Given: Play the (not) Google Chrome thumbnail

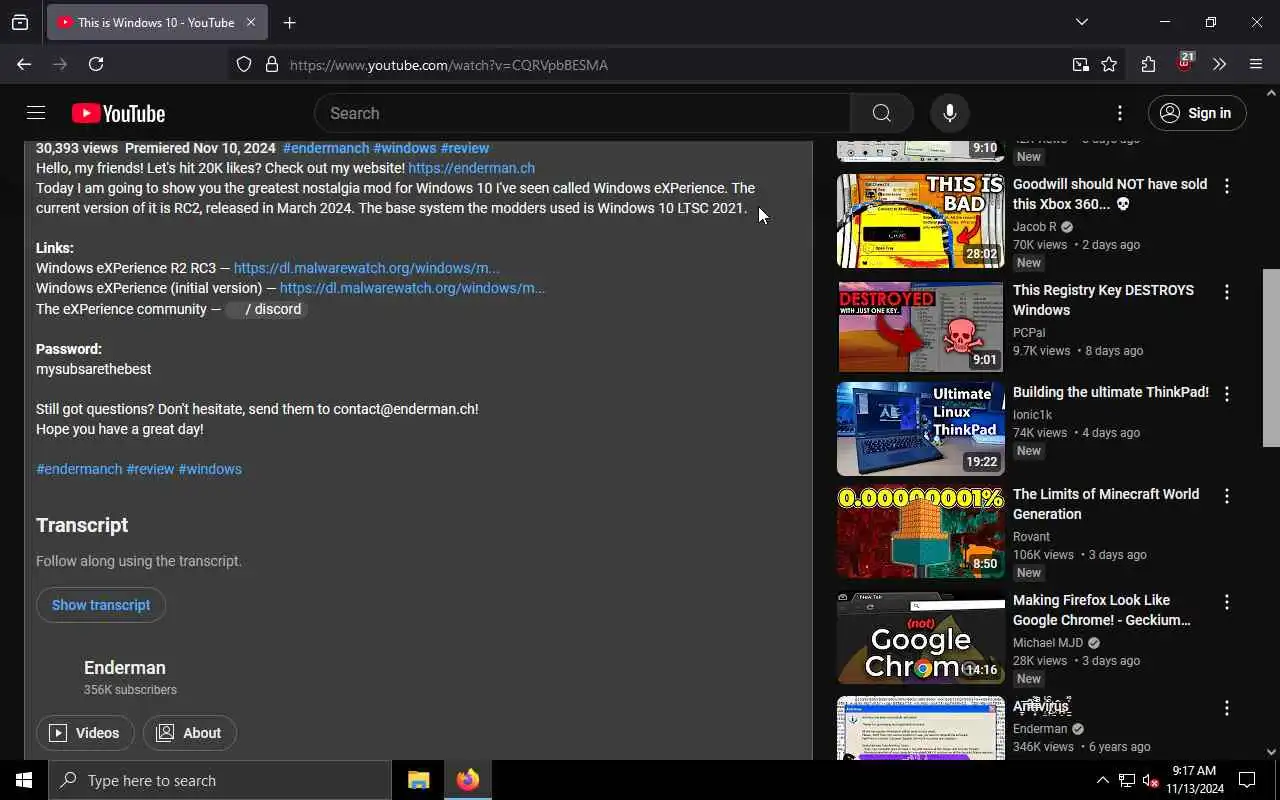Looking at the screenshot, I should tap(920, 637).
